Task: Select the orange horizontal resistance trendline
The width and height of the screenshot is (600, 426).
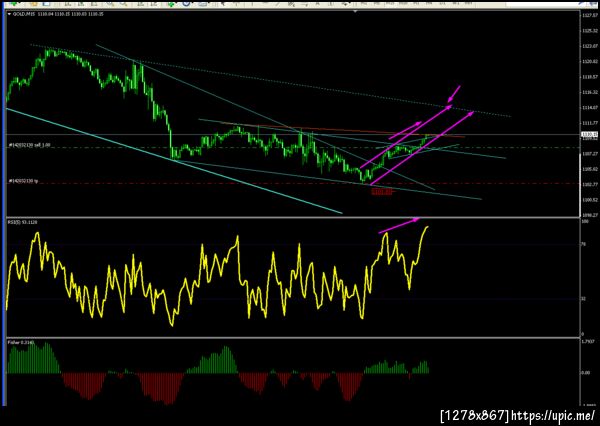Action: pos(342,130)
